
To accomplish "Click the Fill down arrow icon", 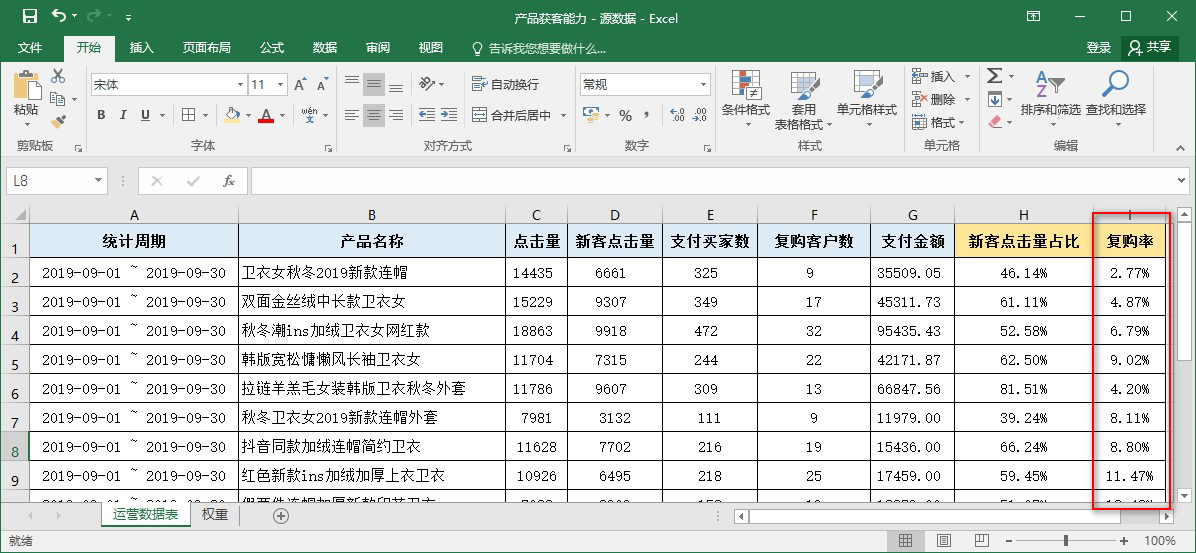I will pyautogui.click(x=995, y=99).
